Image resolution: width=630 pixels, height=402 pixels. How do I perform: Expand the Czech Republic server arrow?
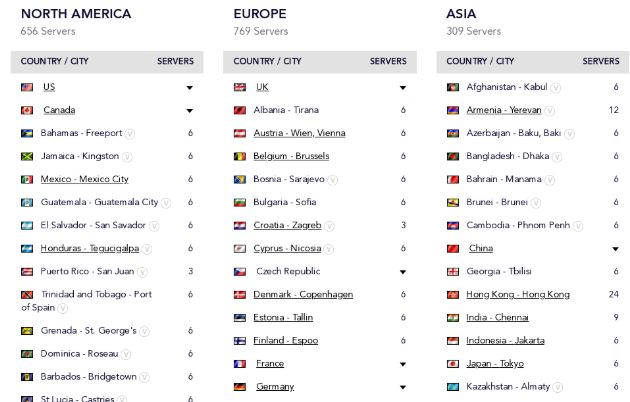(403, 272)
